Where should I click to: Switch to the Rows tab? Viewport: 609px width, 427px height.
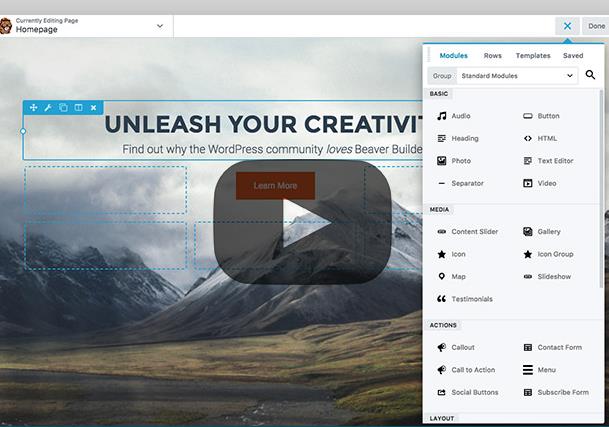pos(492,56)
